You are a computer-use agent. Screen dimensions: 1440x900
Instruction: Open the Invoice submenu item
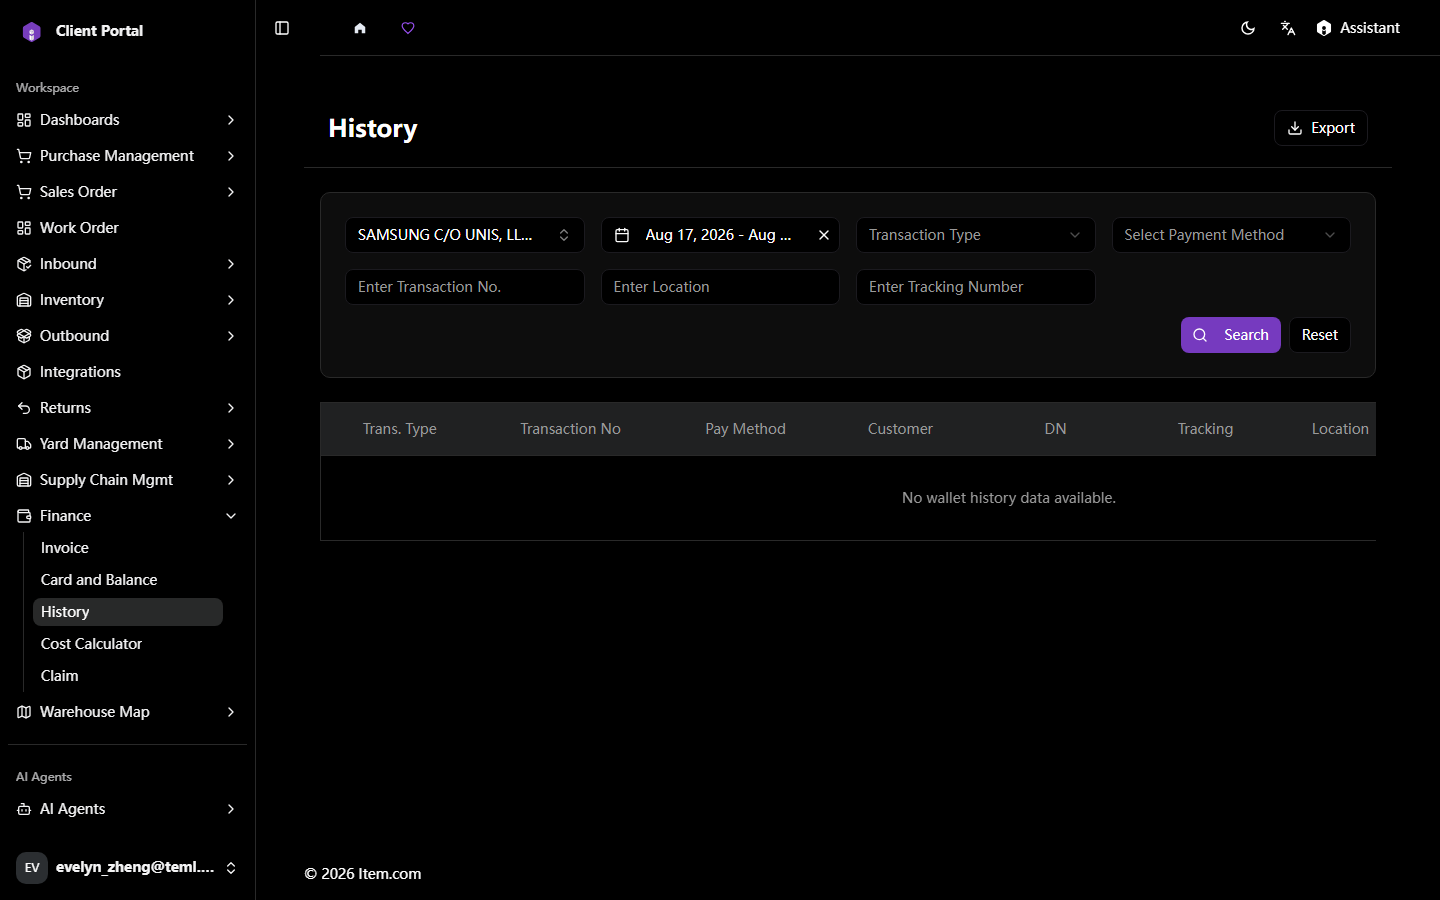pos(128,548)
